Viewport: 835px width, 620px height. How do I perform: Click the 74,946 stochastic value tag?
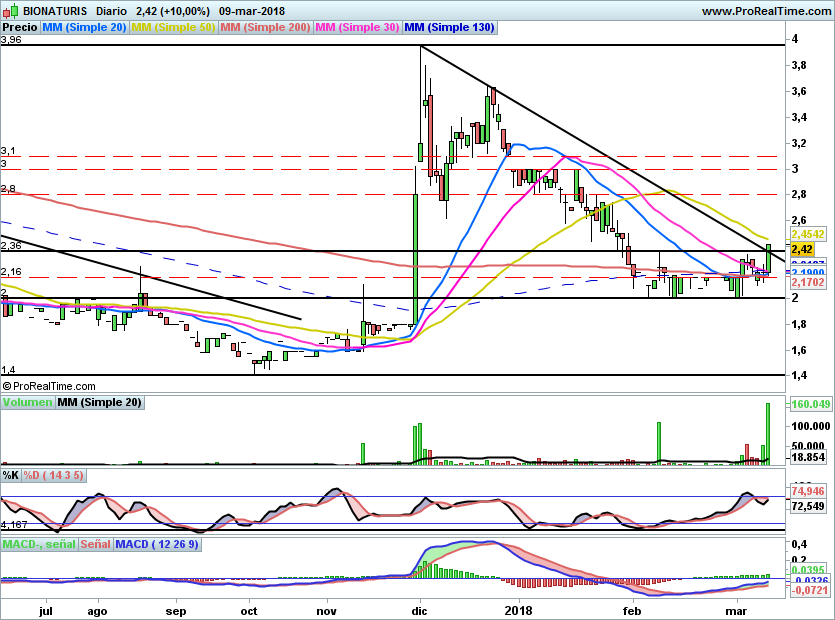(x=808, y=491)
